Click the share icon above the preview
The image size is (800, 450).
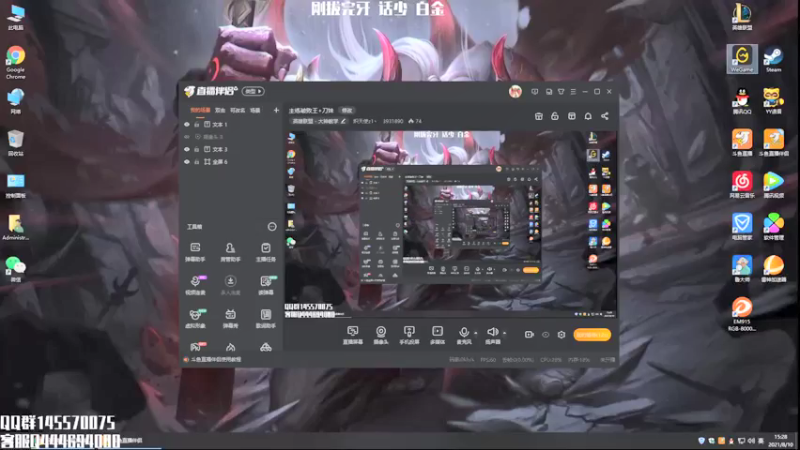pos(605,116)
